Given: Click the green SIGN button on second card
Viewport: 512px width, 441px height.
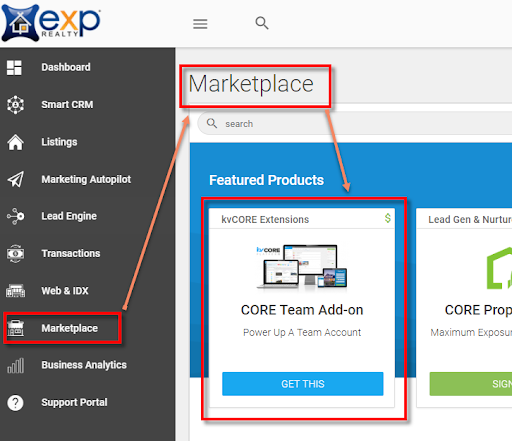Looking at the screenshot, I should click(x=471, y=384).
